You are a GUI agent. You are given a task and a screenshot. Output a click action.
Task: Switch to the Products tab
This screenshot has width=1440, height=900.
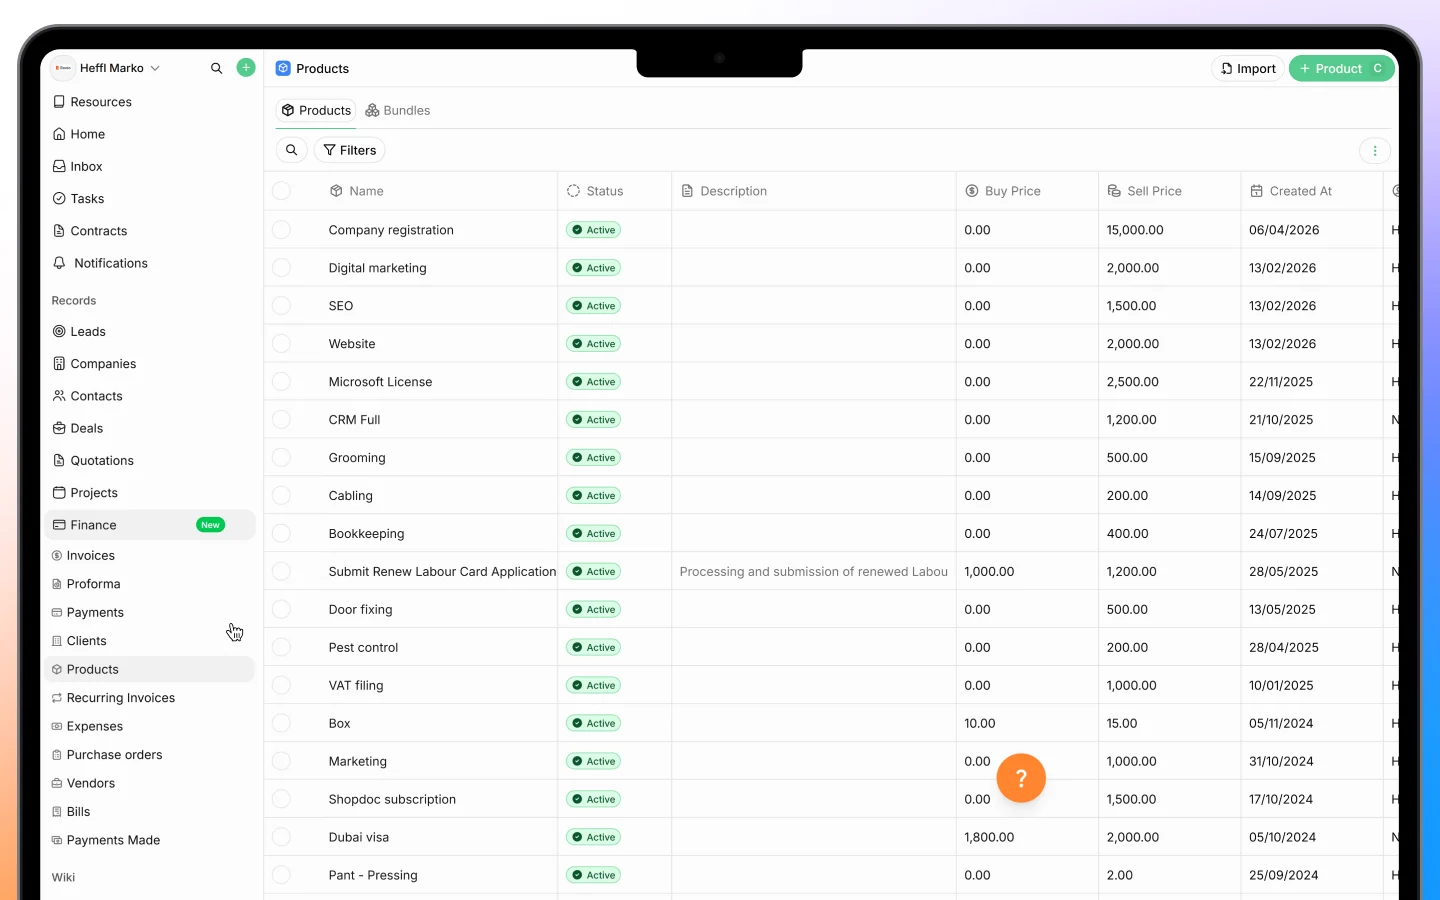pos(316,110)
